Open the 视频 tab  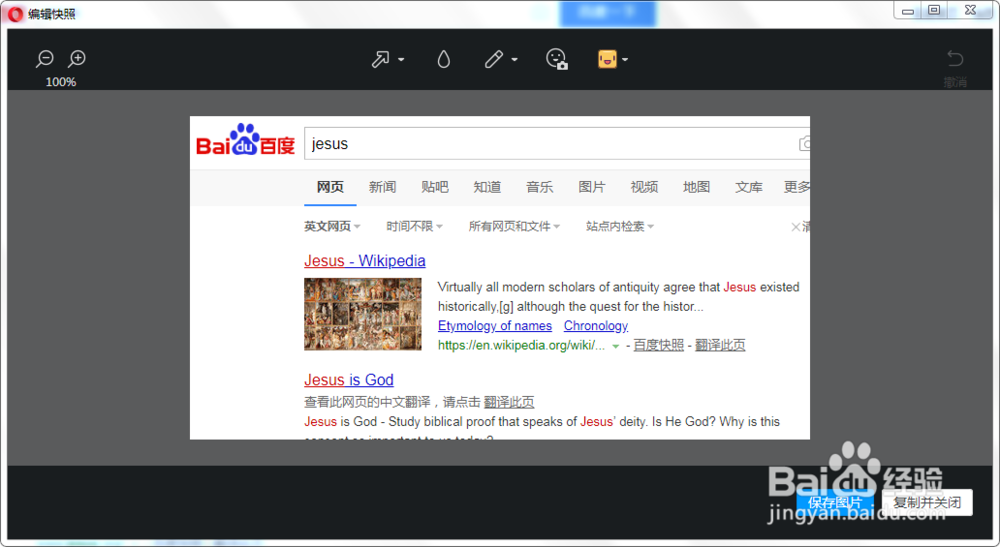coord(644,187)
